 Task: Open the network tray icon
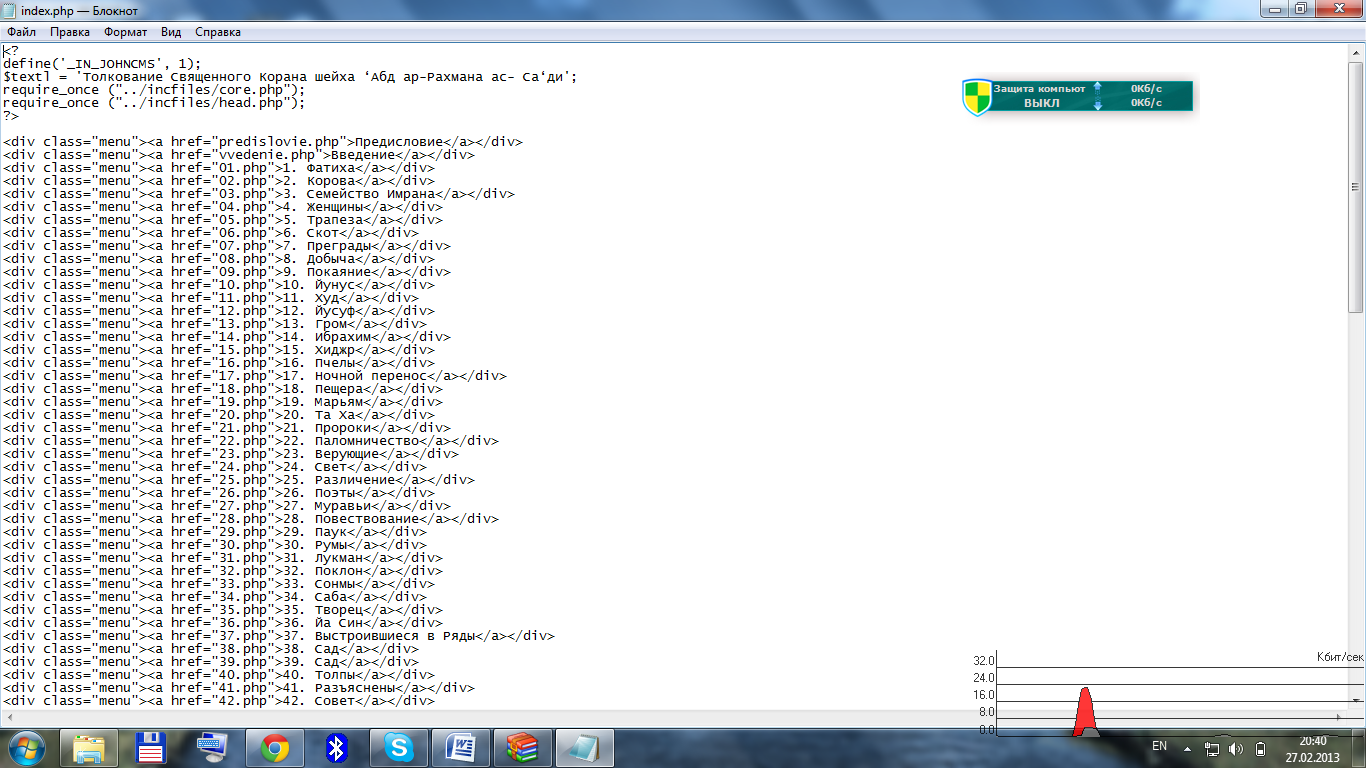click(x=1212, y=748)
